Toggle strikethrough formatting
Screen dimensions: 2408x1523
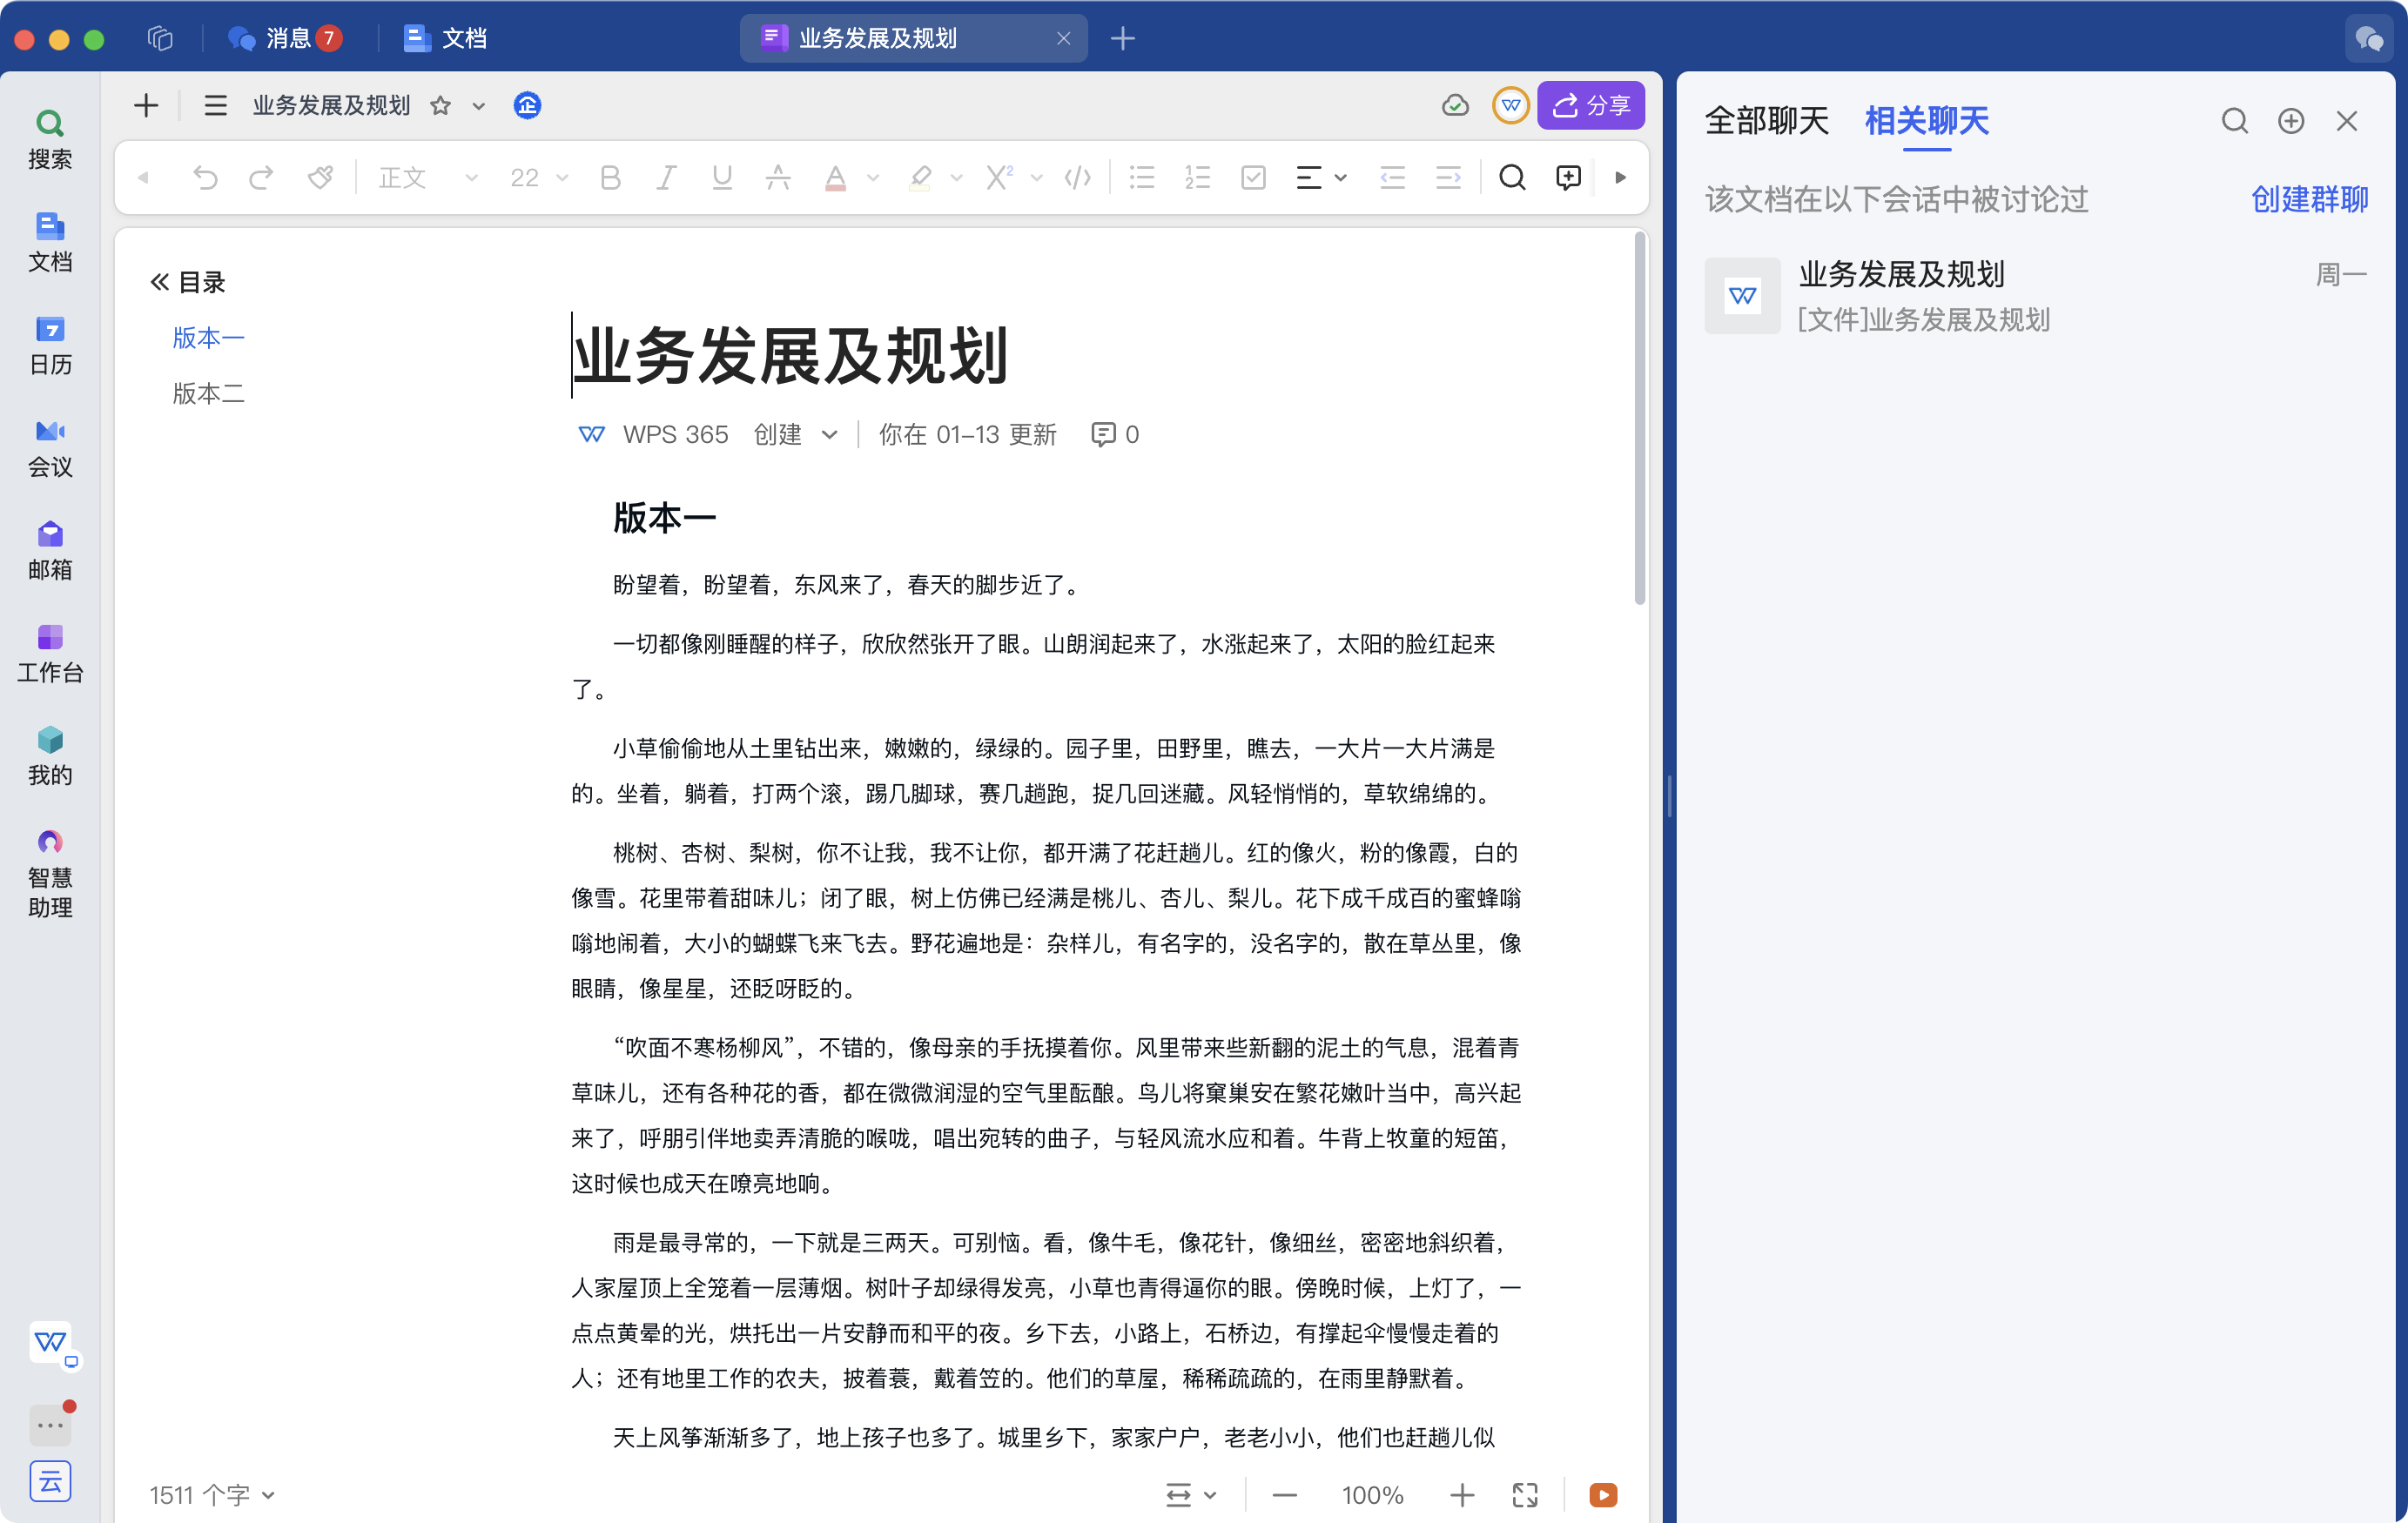[778, 178]
